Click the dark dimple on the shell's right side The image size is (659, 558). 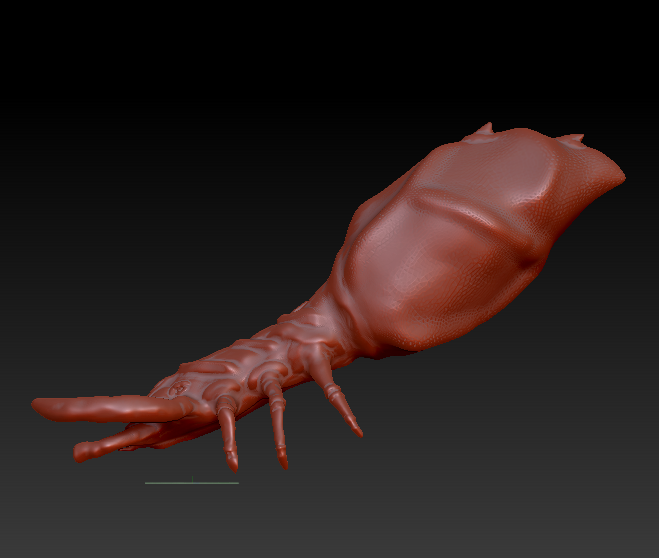(x=528, y=263)
